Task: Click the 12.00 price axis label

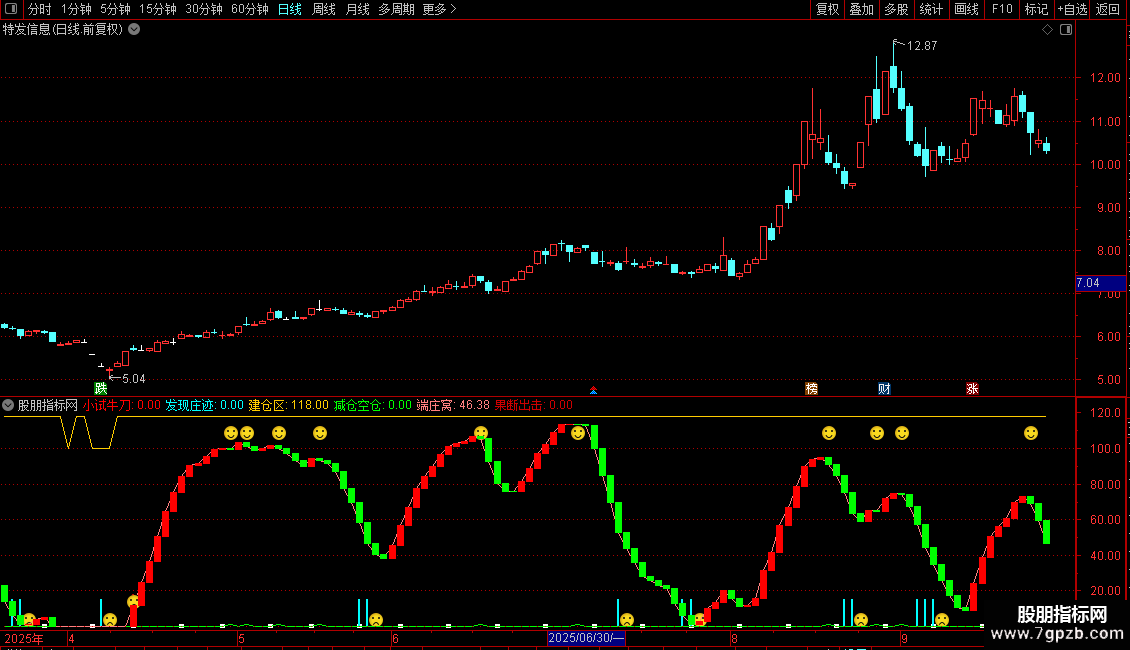Action: 1105,78
